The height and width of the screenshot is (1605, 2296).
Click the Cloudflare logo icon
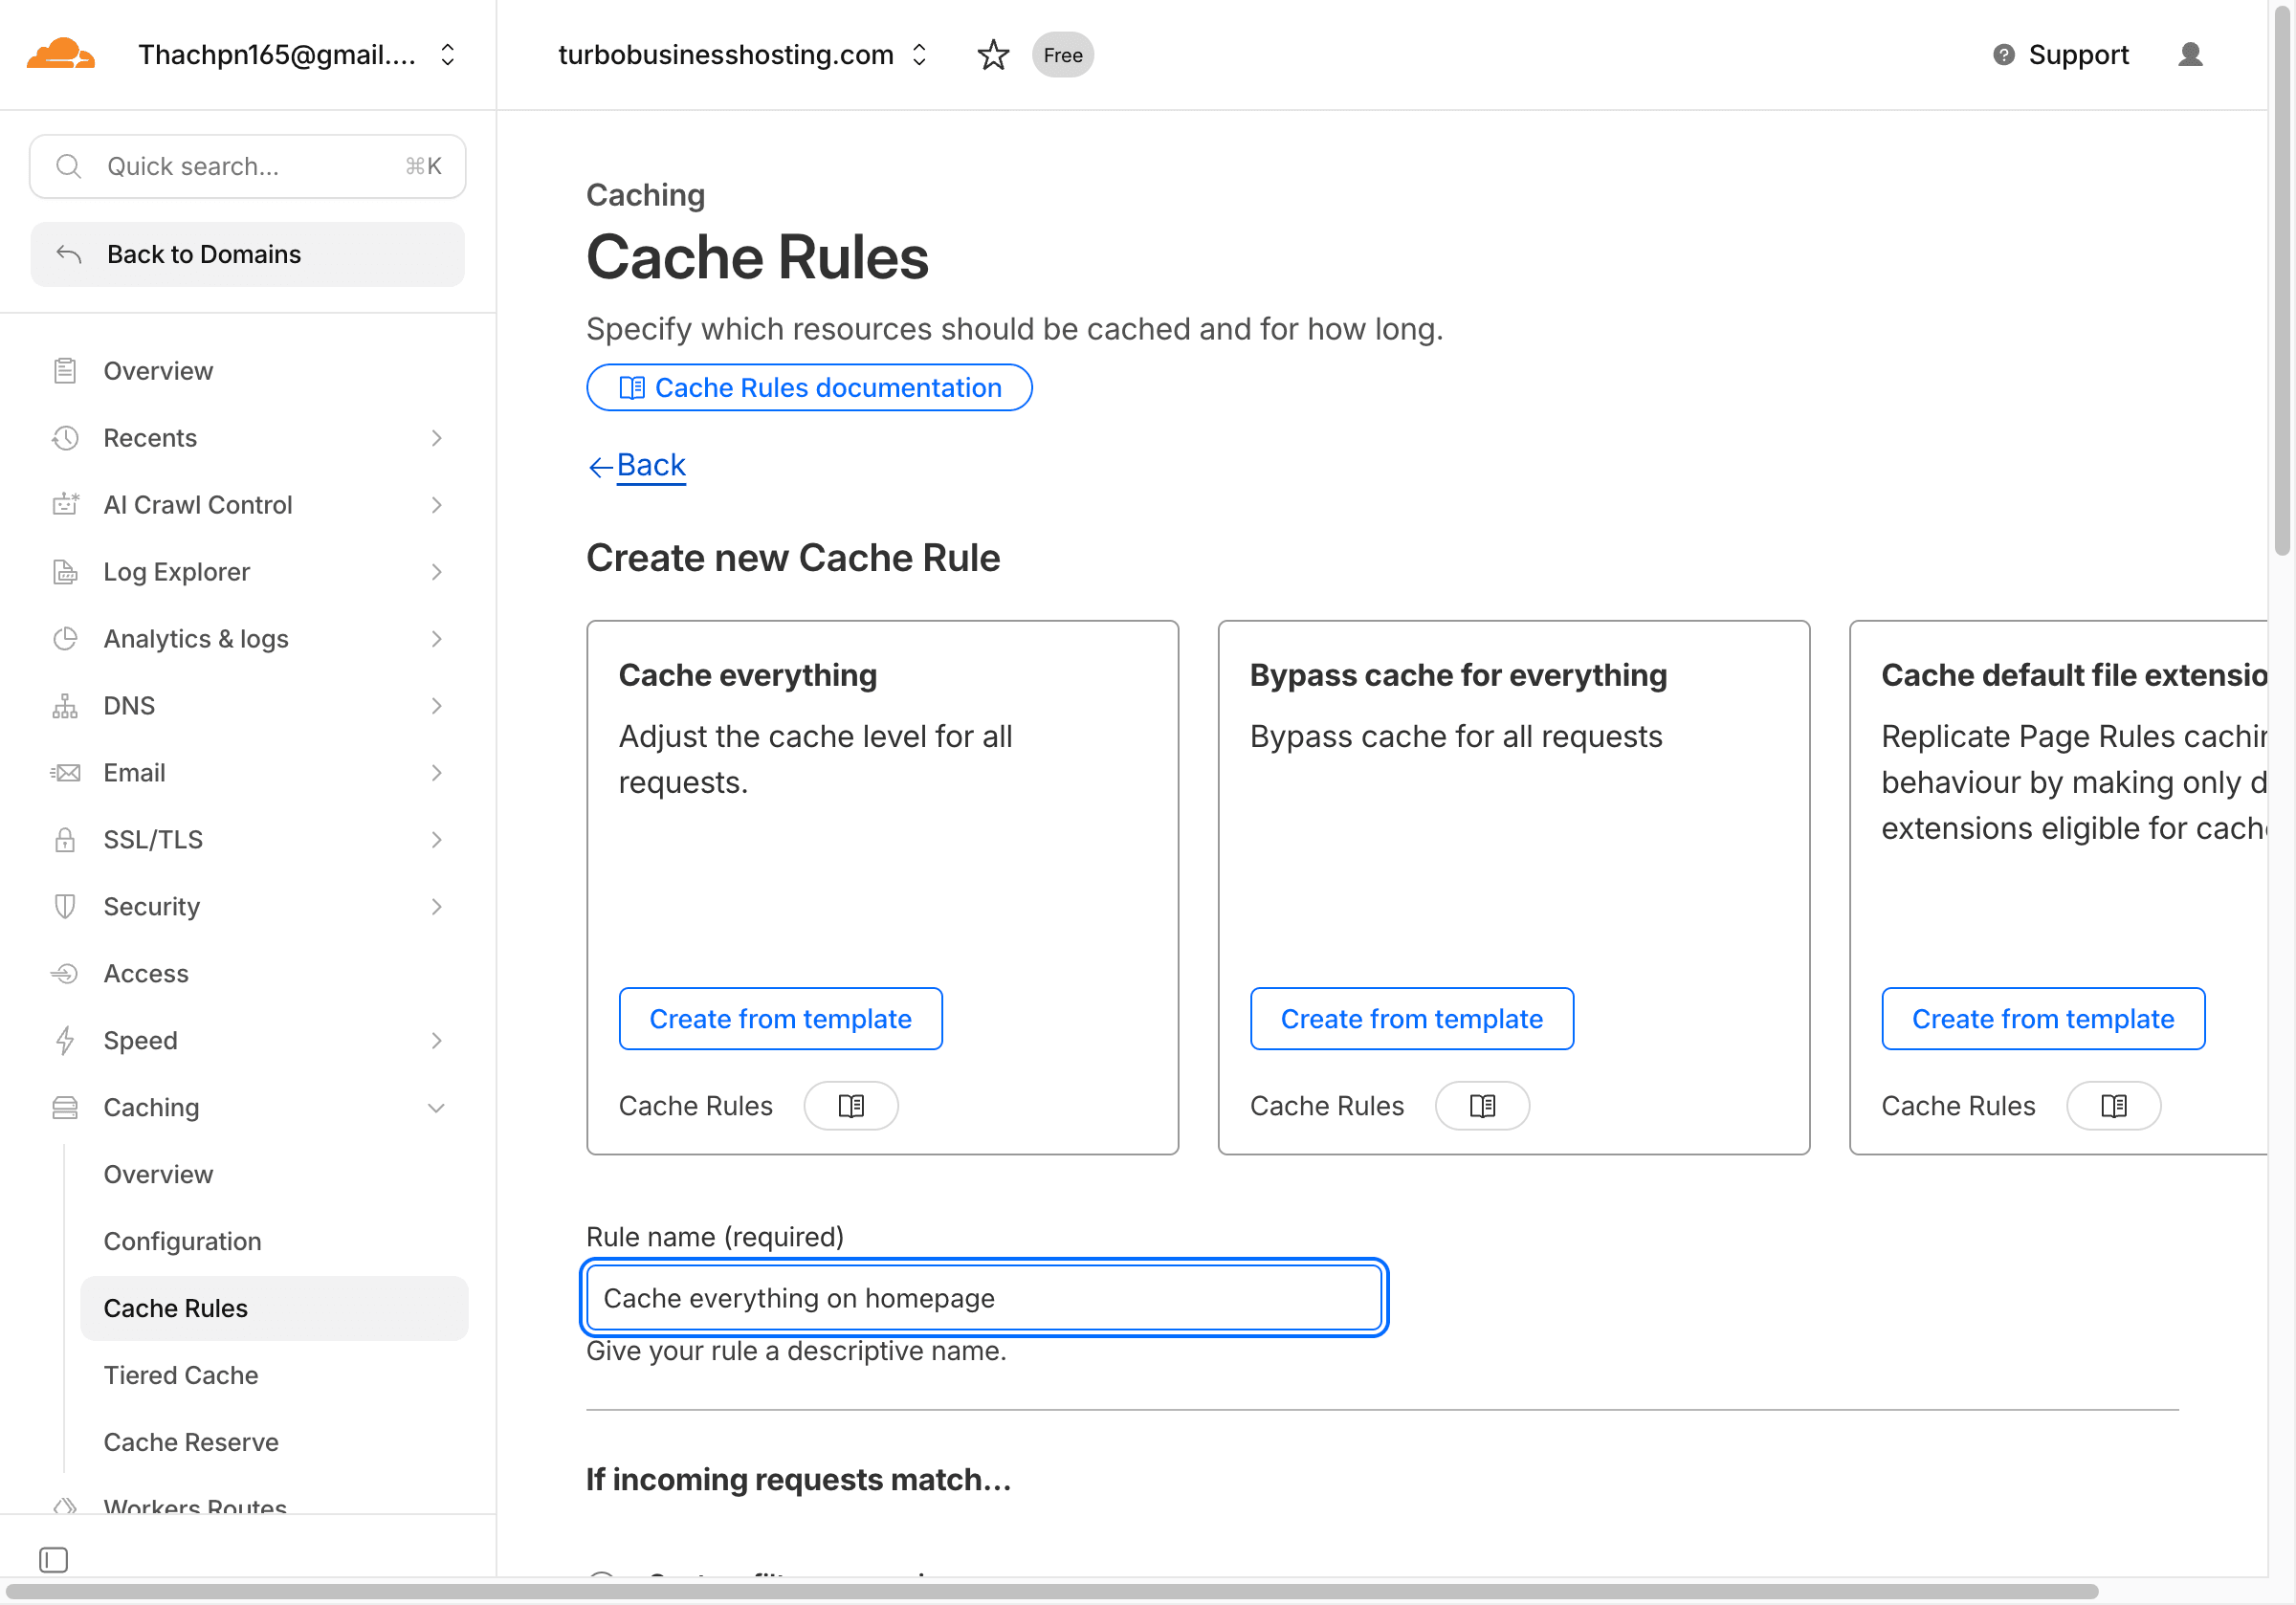point(60,52)
